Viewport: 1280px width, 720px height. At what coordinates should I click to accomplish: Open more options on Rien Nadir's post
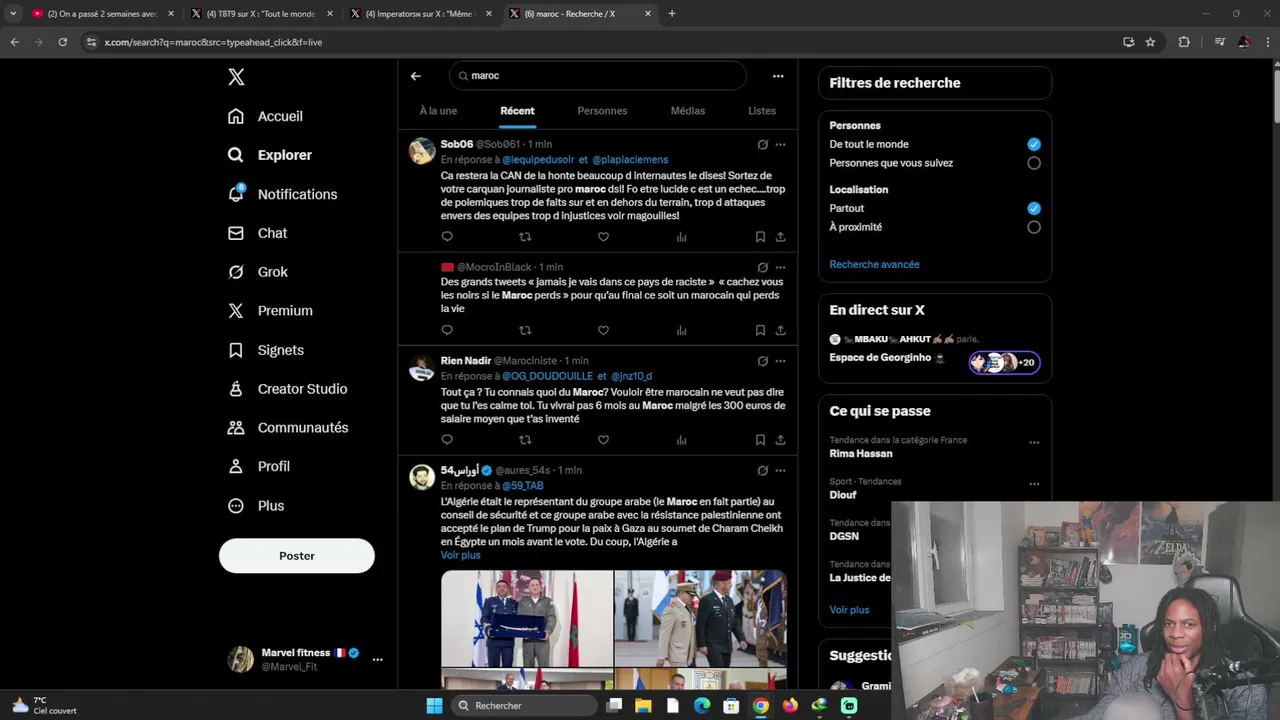pos(780,361)
